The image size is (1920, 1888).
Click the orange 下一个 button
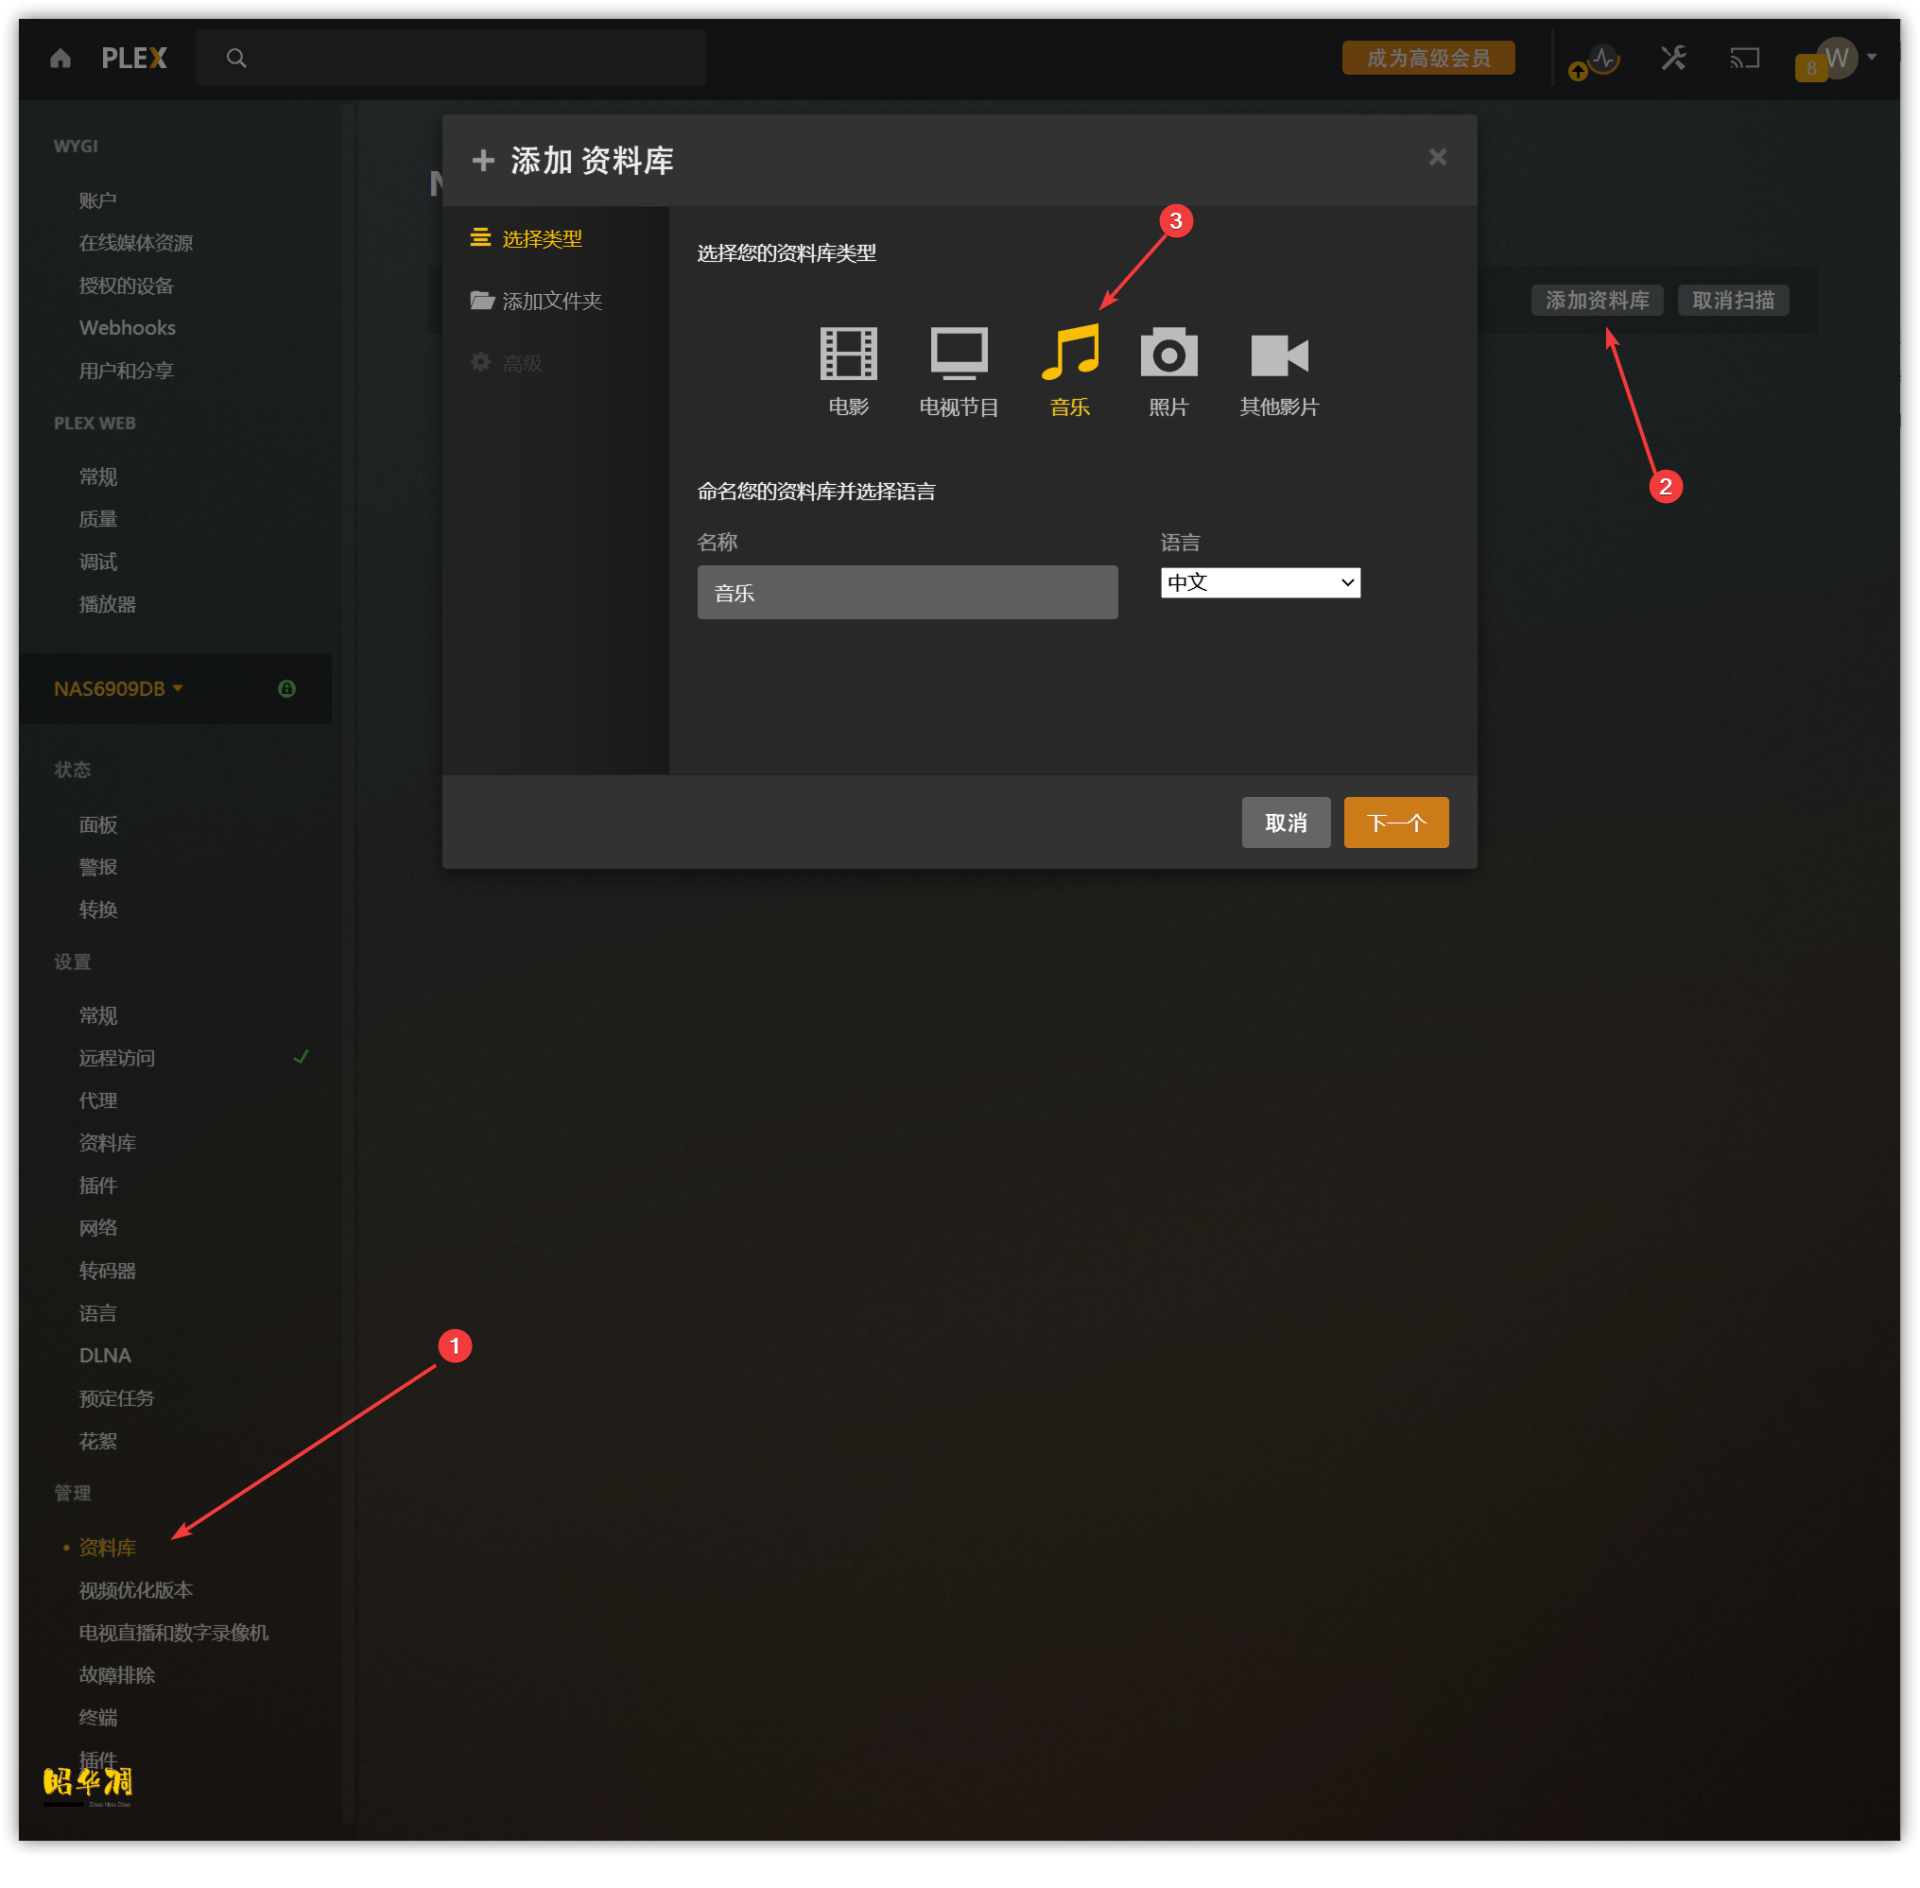tap(1395, 822)
